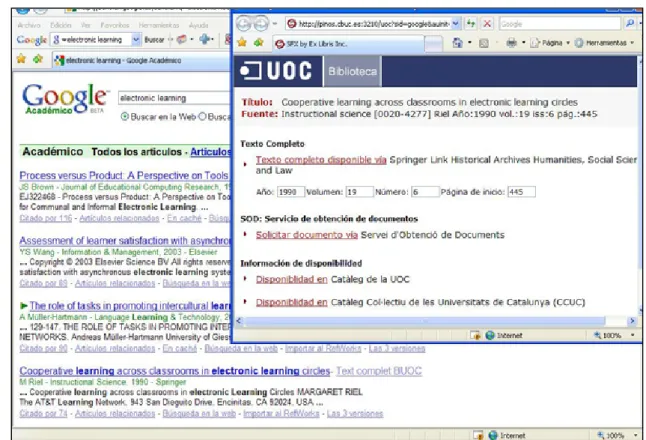
Task: Refresh the UOC page
Action: (470, 24)
